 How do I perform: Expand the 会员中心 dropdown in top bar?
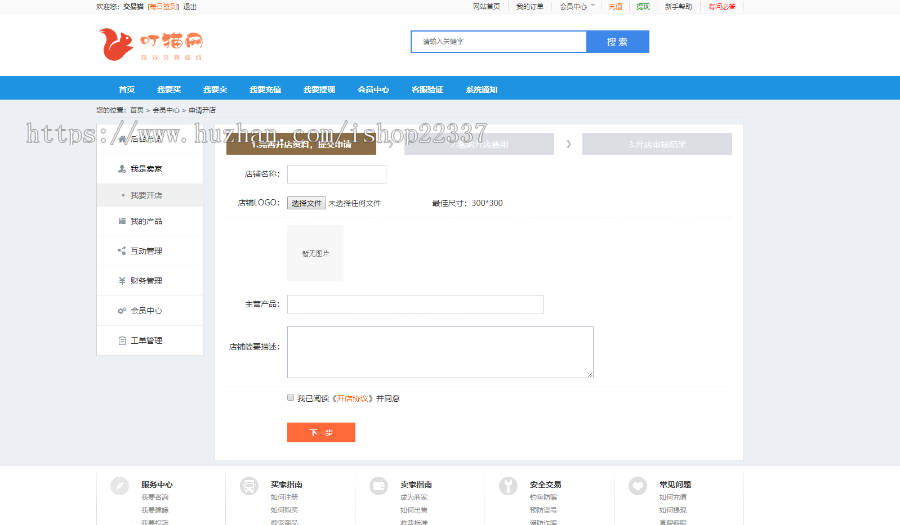pyautogui.click(x=577, y=6)
